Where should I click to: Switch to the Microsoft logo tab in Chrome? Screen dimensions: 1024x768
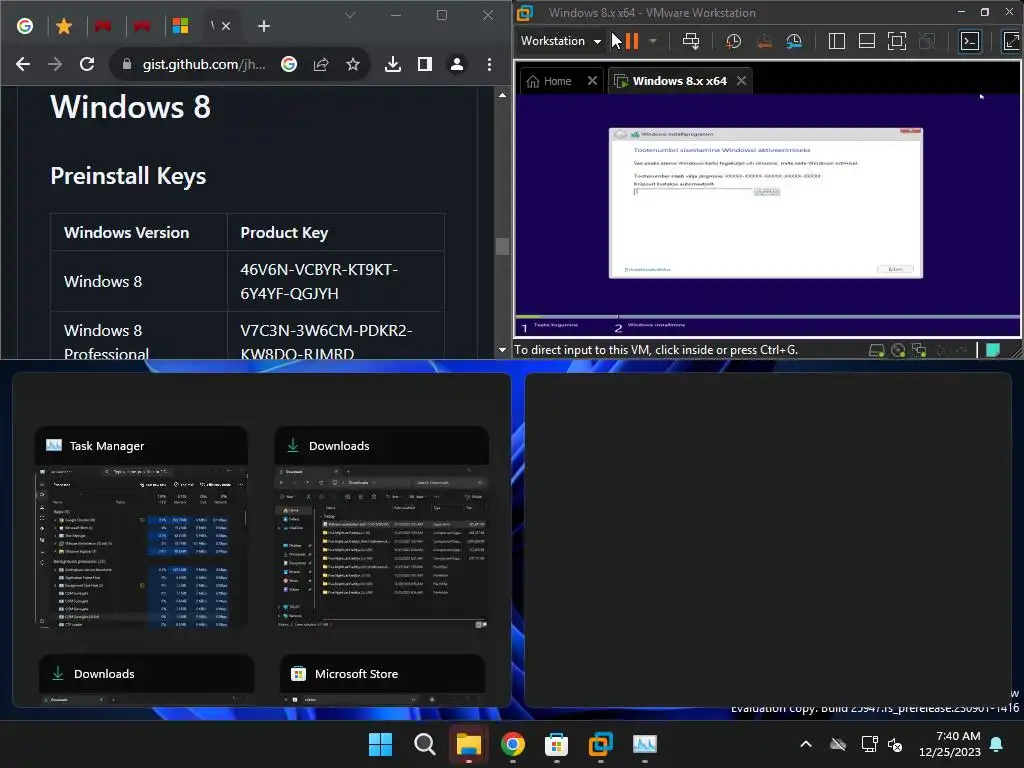pos(180,26)
